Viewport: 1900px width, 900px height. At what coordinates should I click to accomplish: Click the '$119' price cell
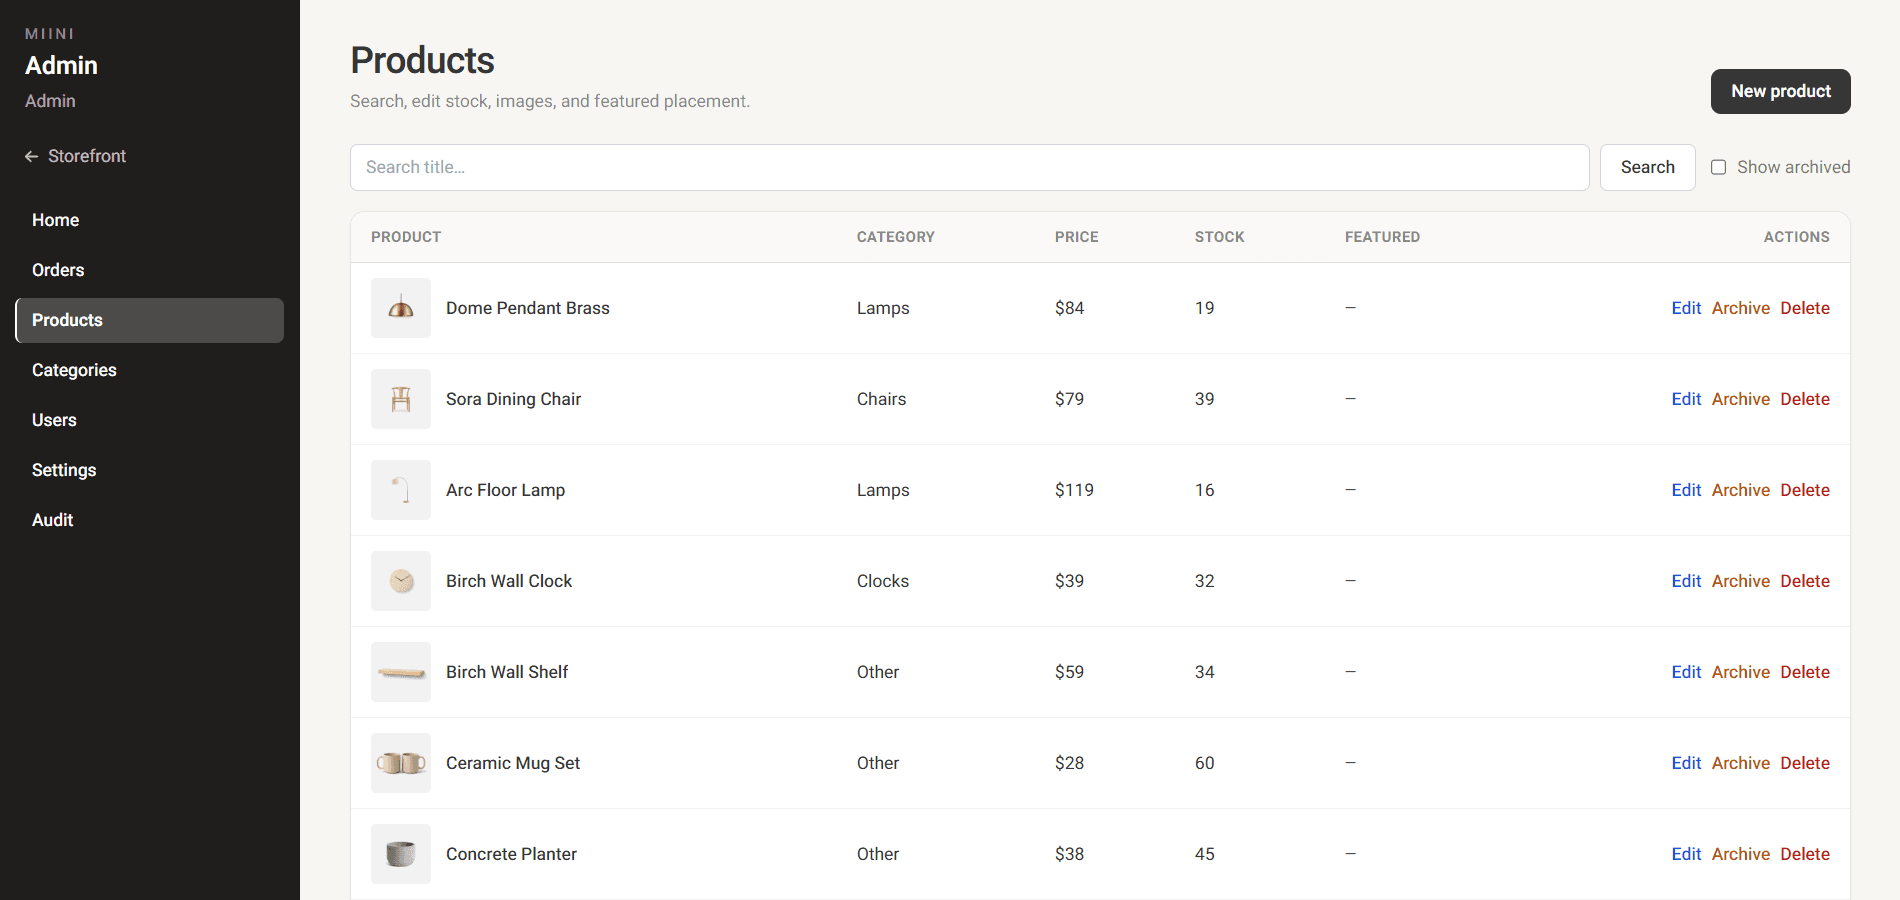[1074, 490]
